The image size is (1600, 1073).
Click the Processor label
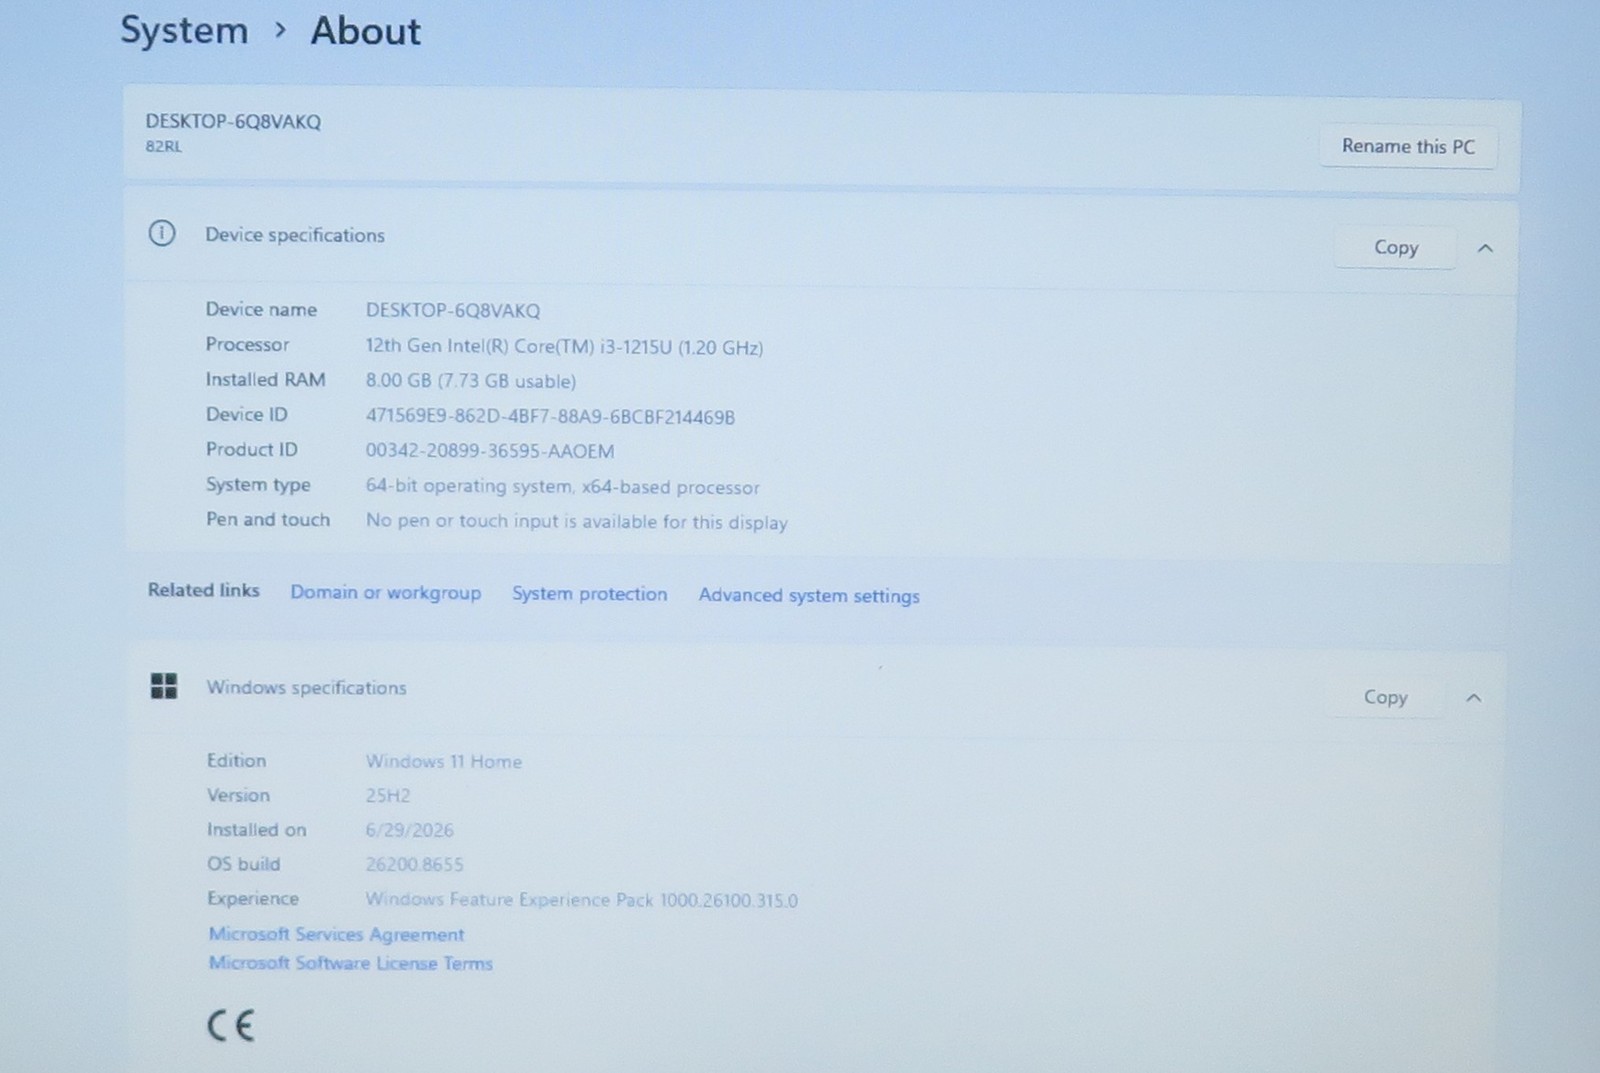pyautogui.click(x=247, y=344)
